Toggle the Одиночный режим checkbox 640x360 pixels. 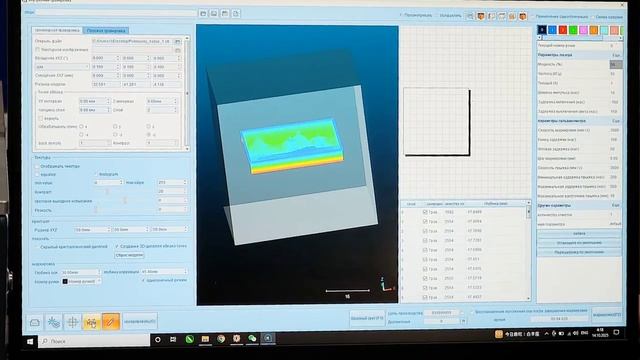pyautogui.click(x=143, y=280)
